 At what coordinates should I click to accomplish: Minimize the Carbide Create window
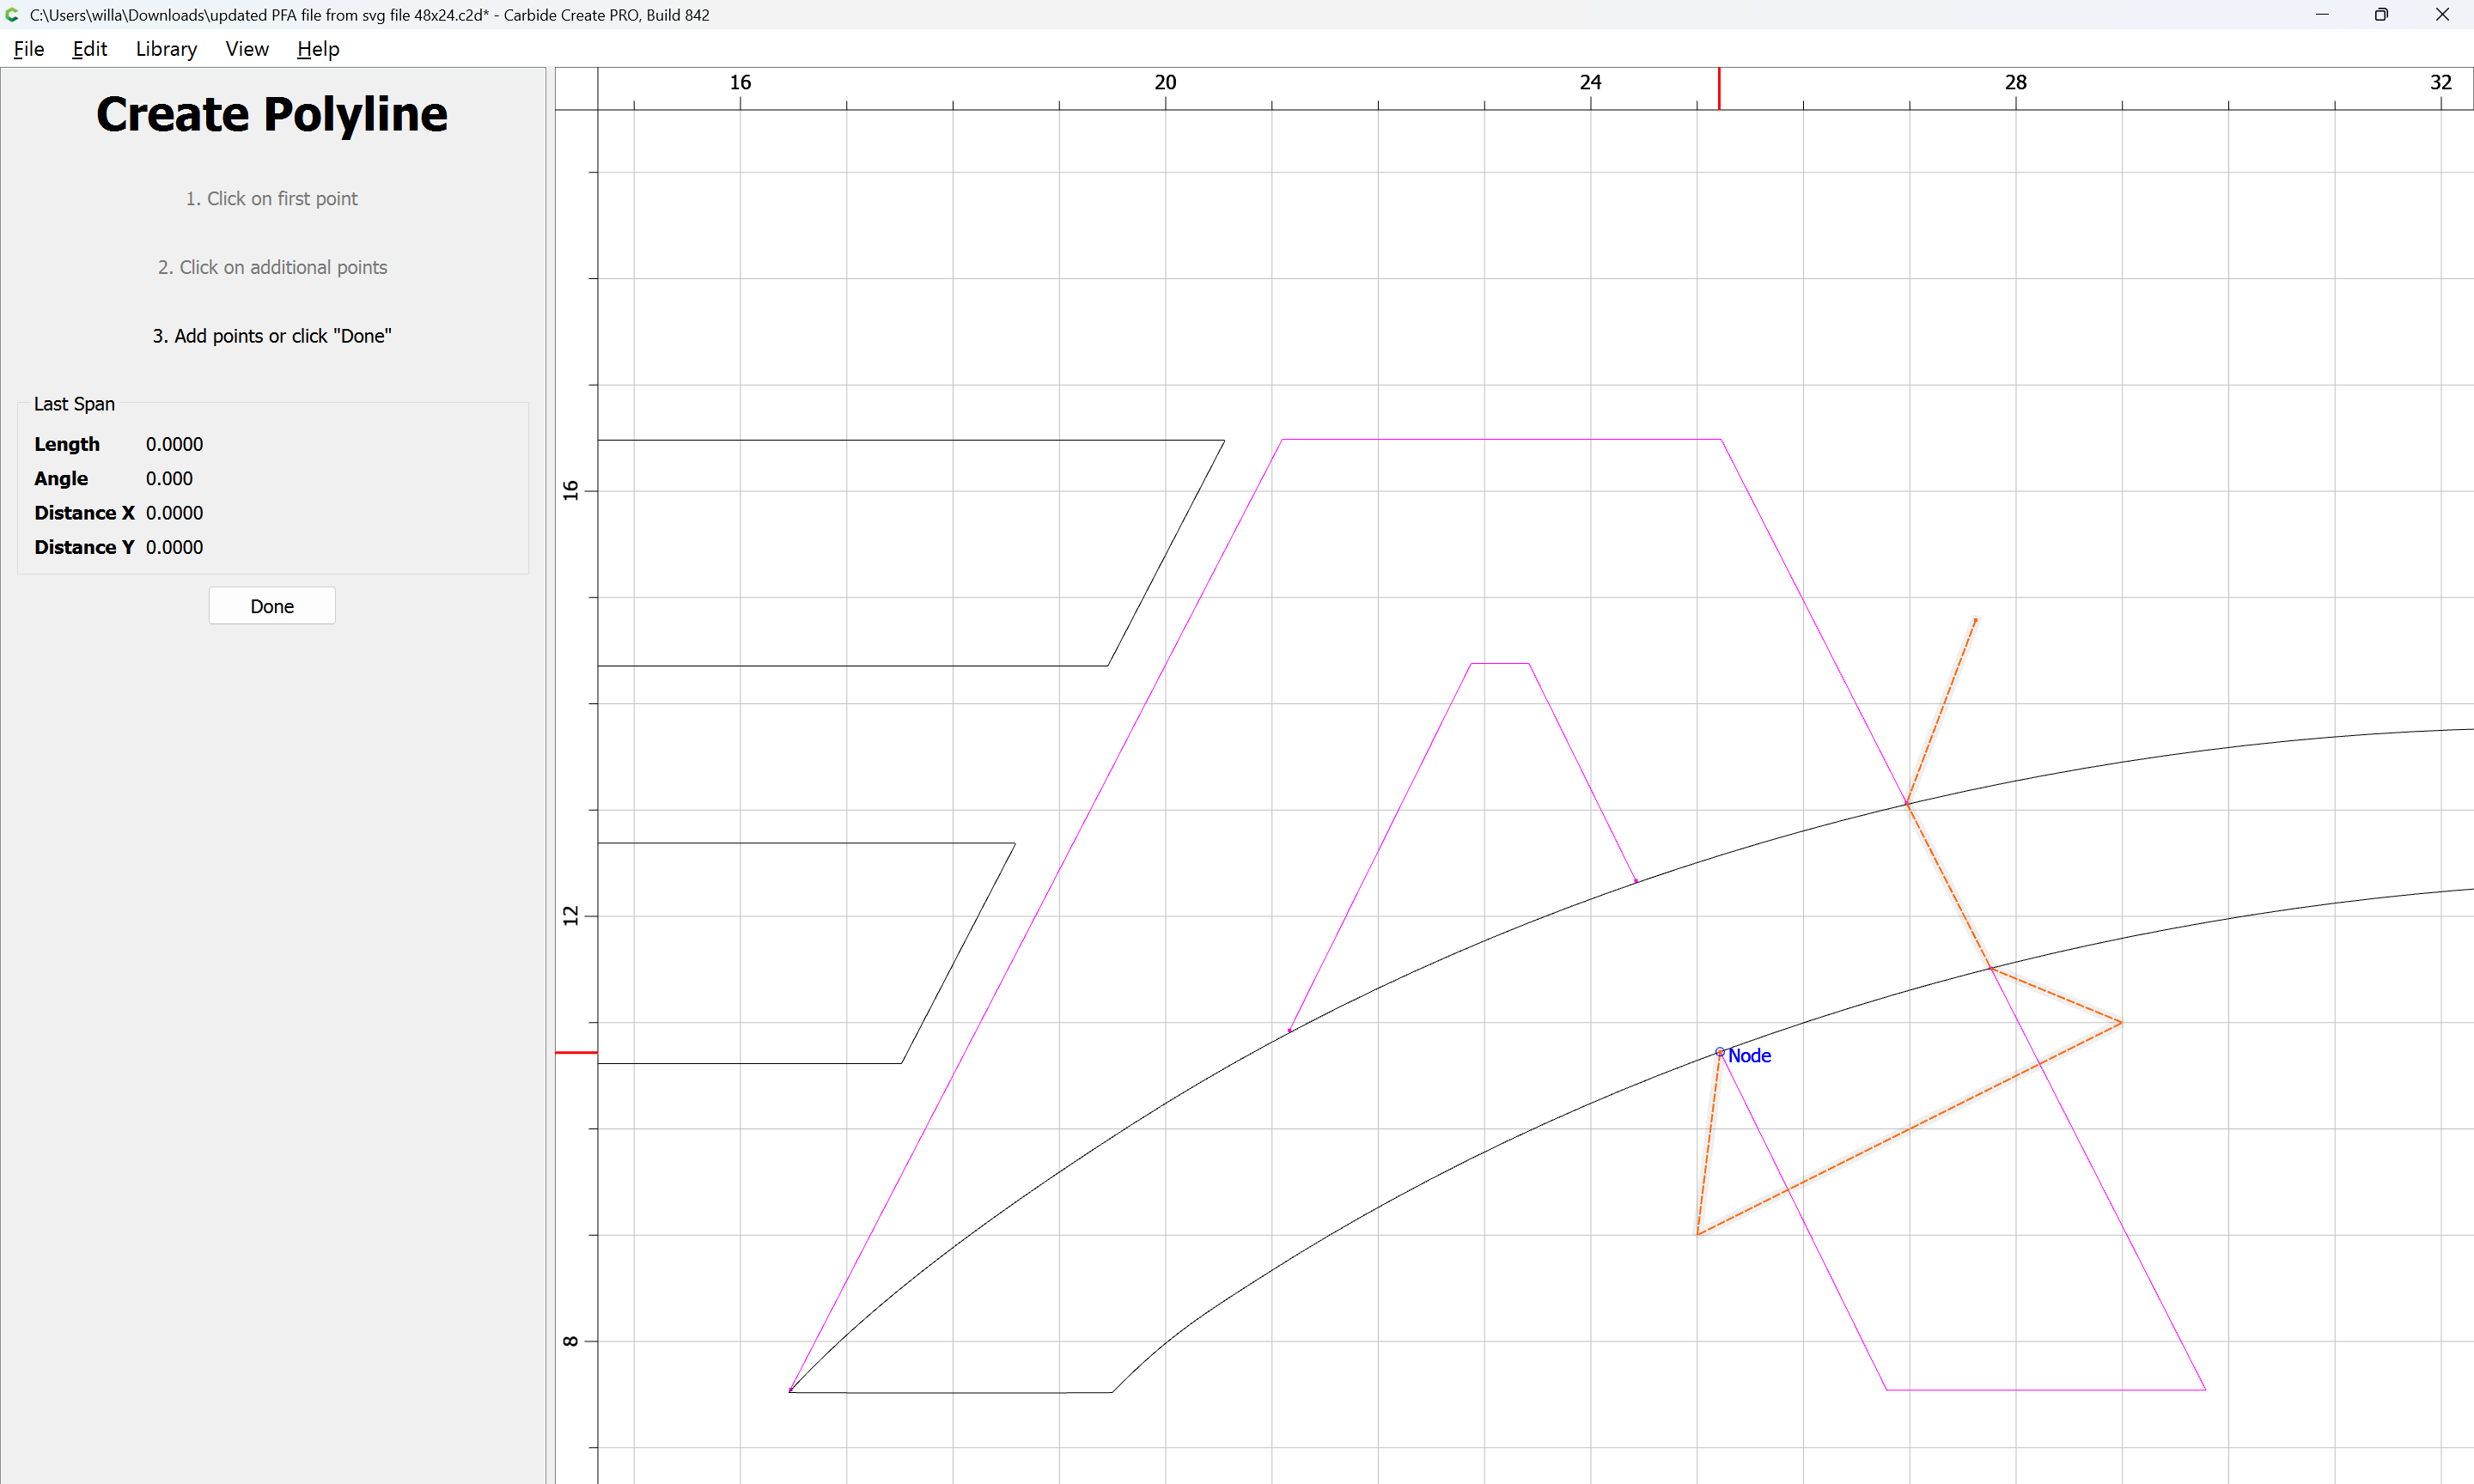[x=2322, y=15]
